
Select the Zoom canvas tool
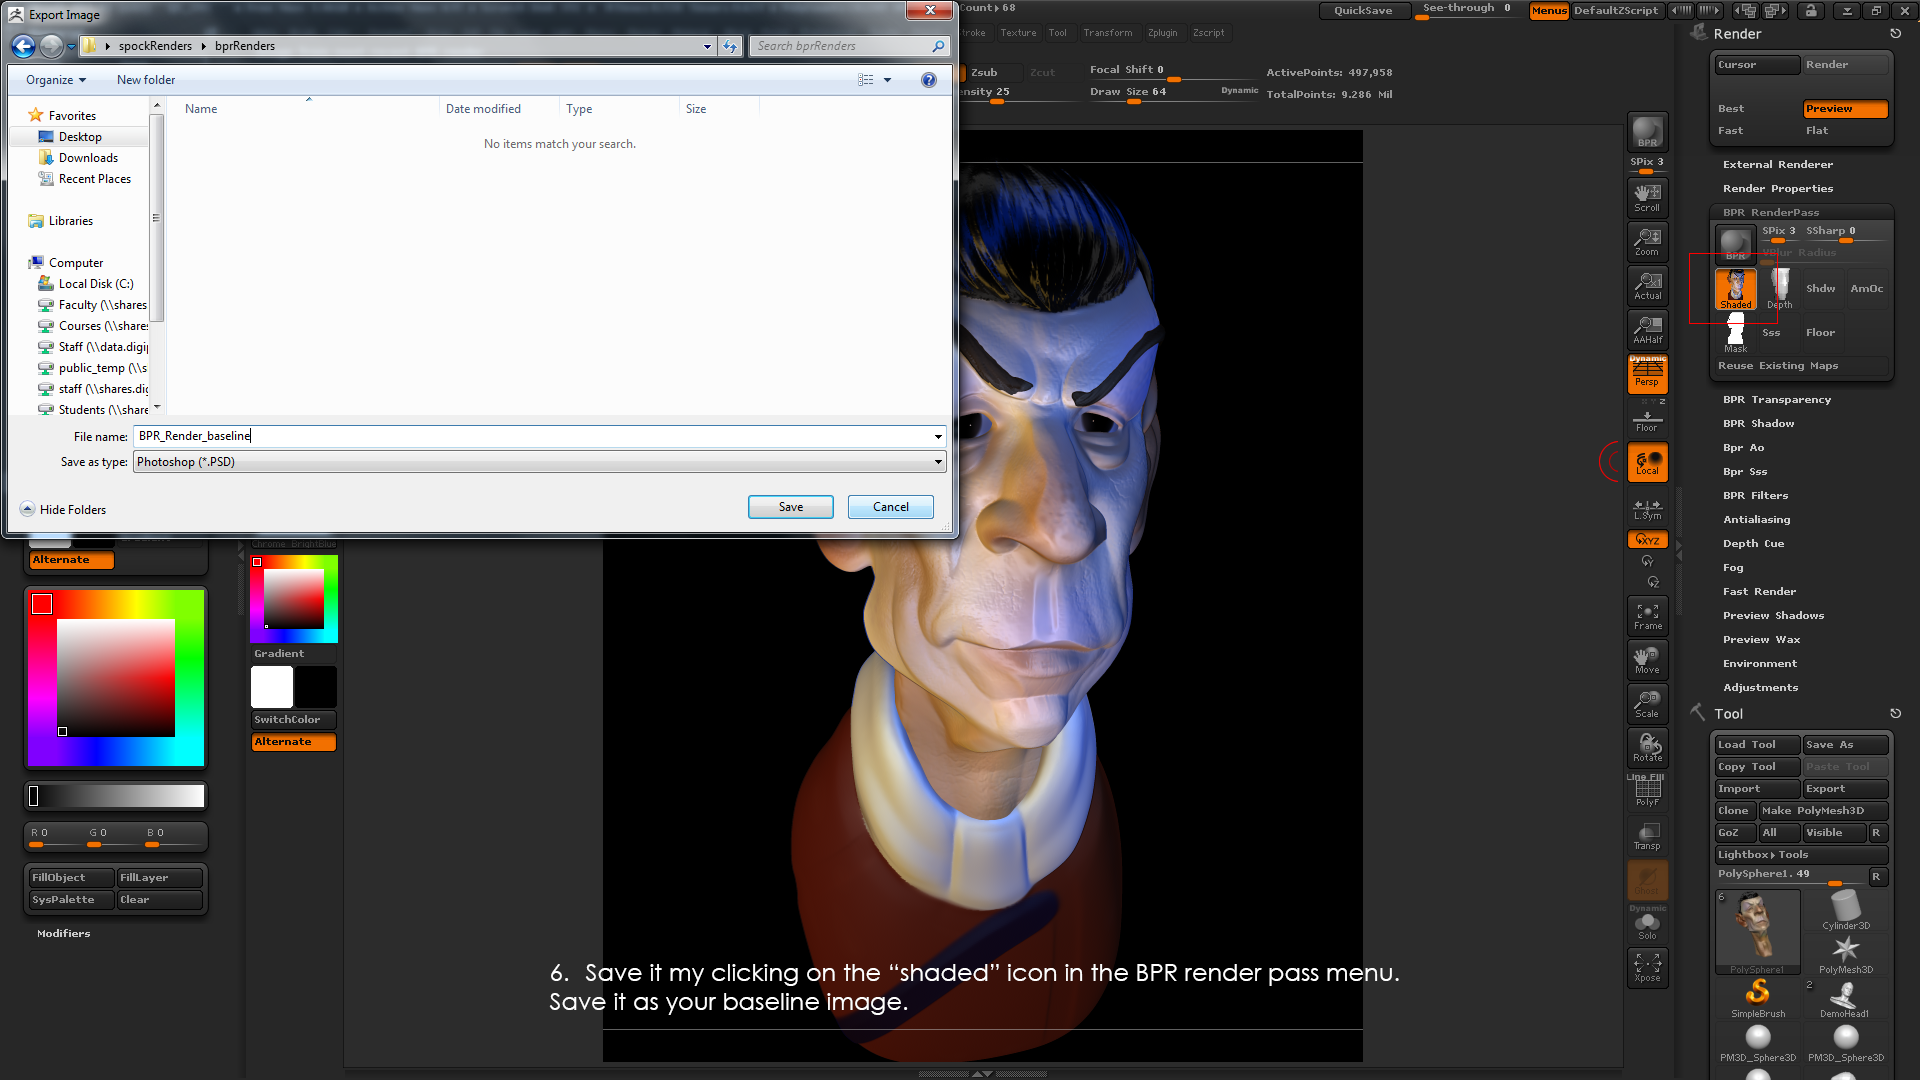pos(1647,241)
